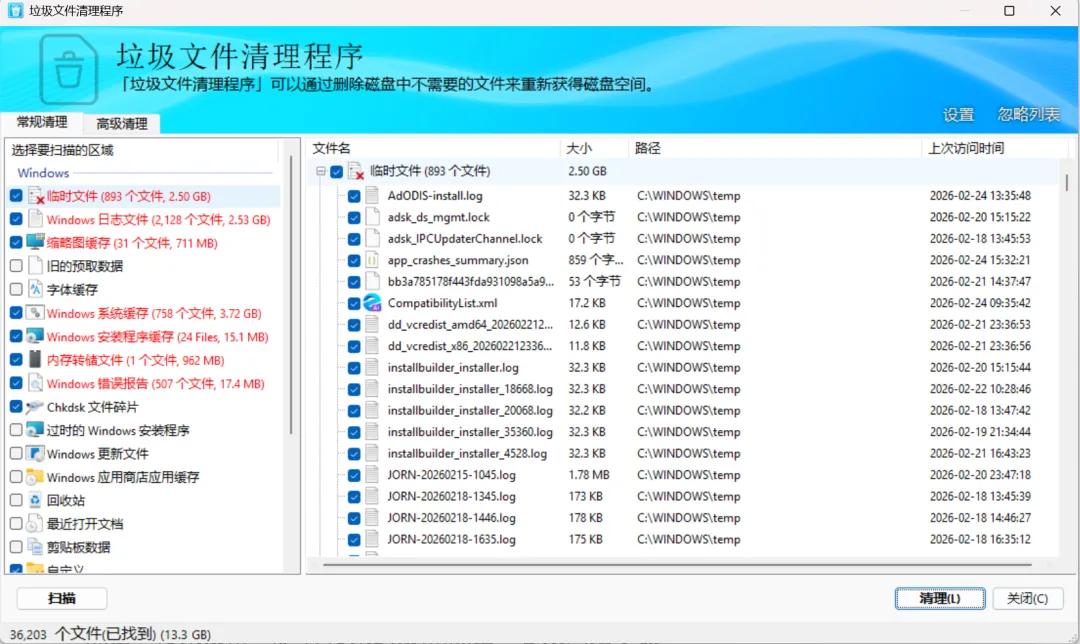Open the 设置 link
Viewport: 1080px width, 644px height.
(959, 114)
